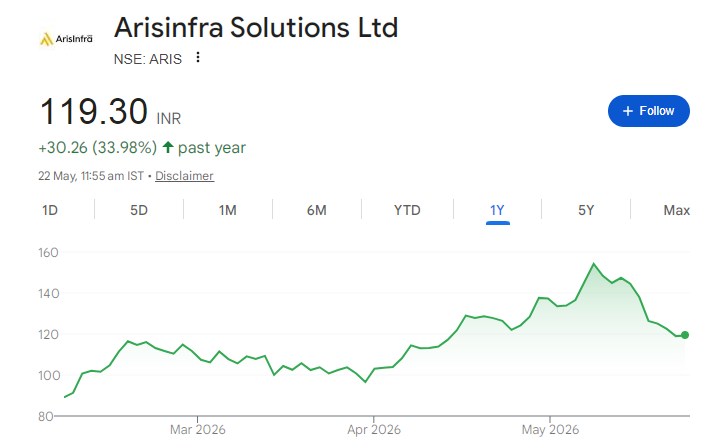Image resolution: width=707 pixels, height=448 pixels.
Task: Open the Disclaimer link
Action: [184, 176]
